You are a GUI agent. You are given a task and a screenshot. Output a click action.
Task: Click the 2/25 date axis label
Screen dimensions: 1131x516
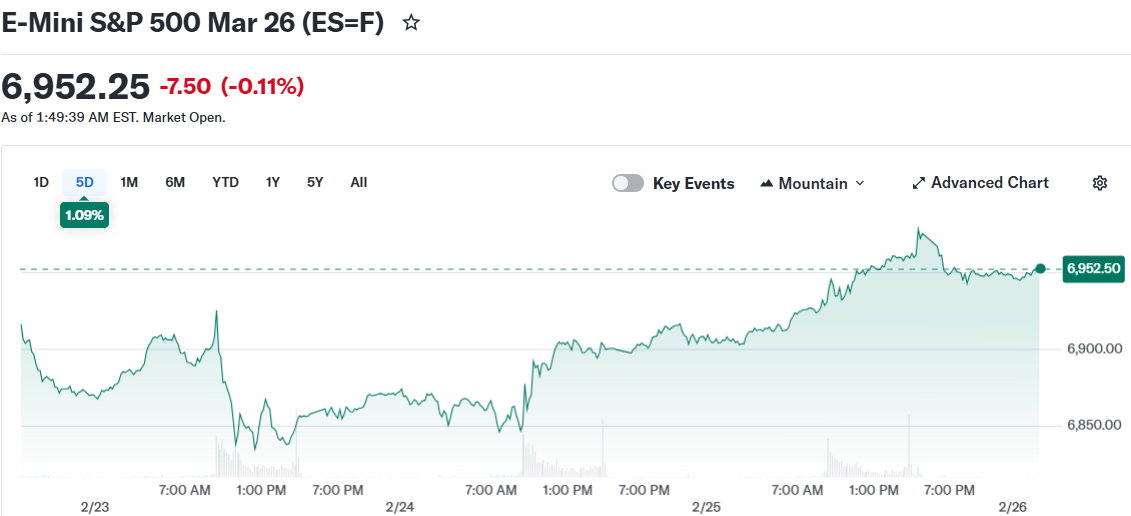(707, 507)
